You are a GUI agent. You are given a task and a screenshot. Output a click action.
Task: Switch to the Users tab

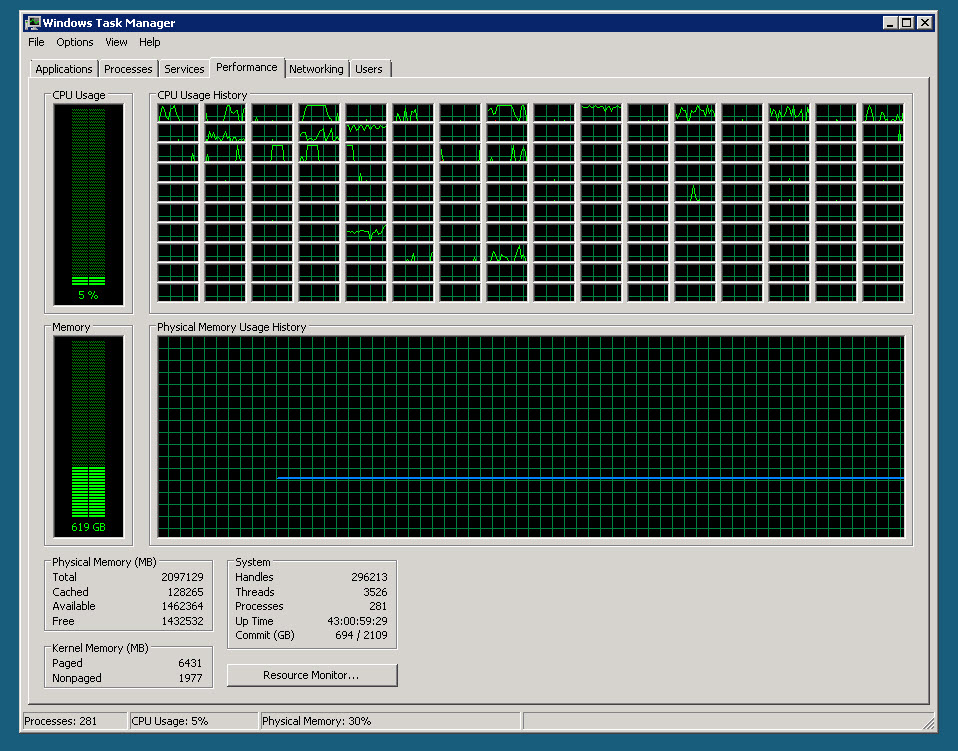click(369, 69)
